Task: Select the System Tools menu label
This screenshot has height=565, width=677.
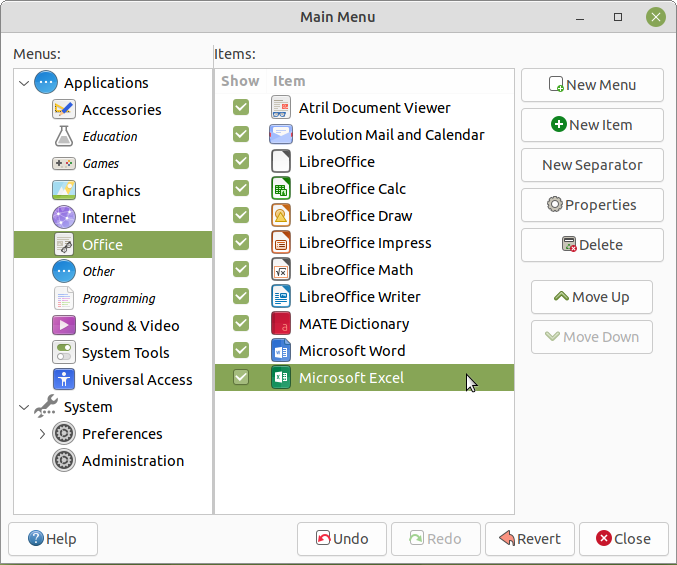Action: coord(126,353)
